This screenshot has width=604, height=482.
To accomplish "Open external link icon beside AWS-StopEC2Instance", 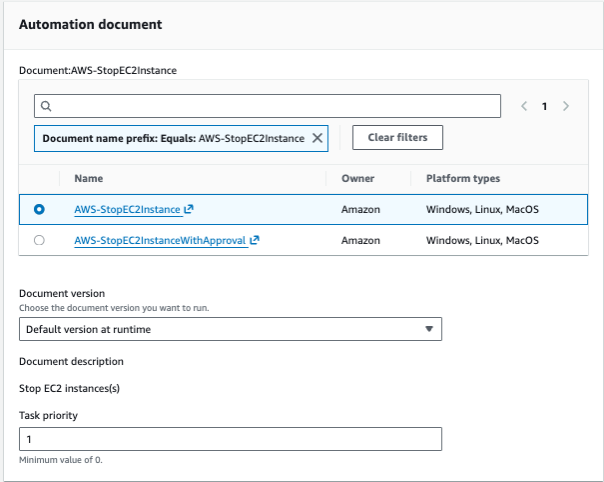I will coord(189,209).
